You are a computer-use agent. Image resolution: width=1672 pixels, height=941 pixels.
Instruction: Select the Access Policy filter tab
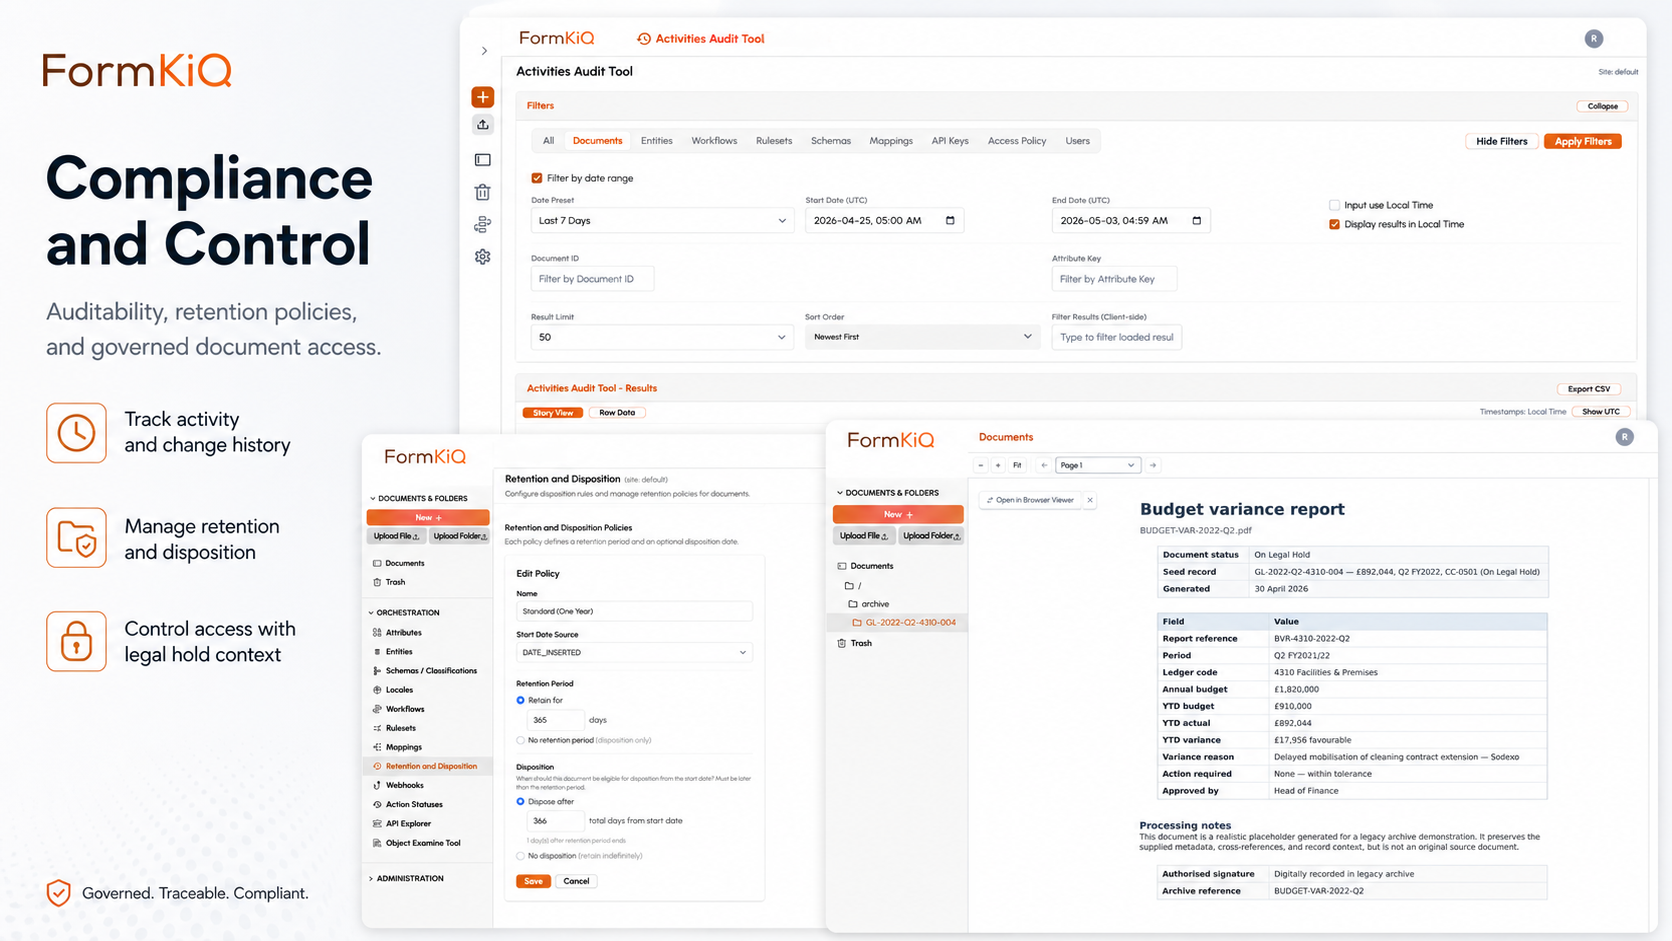coord(1017,141)
